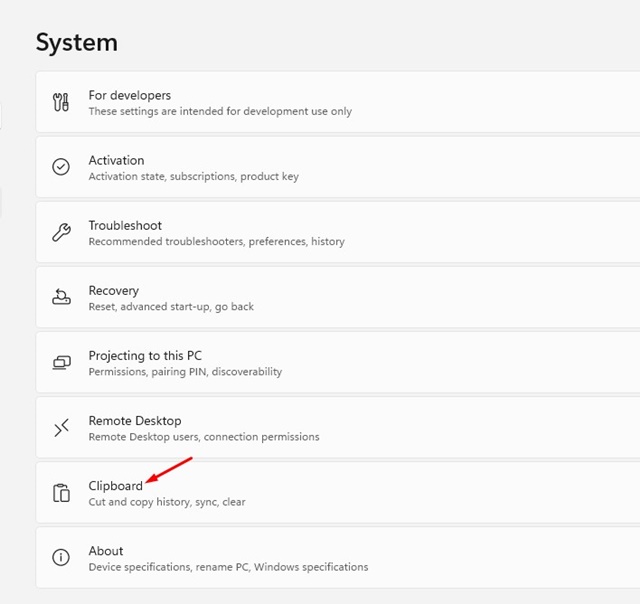
Task: Select Projecting to this PC
Action: pos(144,356)
